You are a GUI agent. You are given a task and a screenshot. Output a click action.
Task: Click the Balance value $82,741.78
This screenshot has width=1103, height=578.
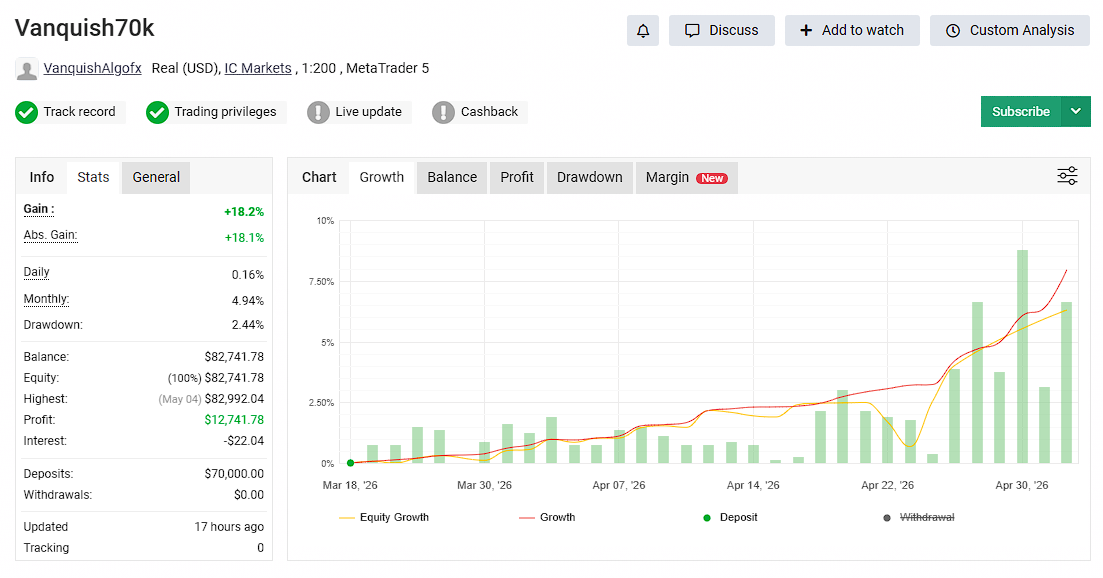coord(234,357)
